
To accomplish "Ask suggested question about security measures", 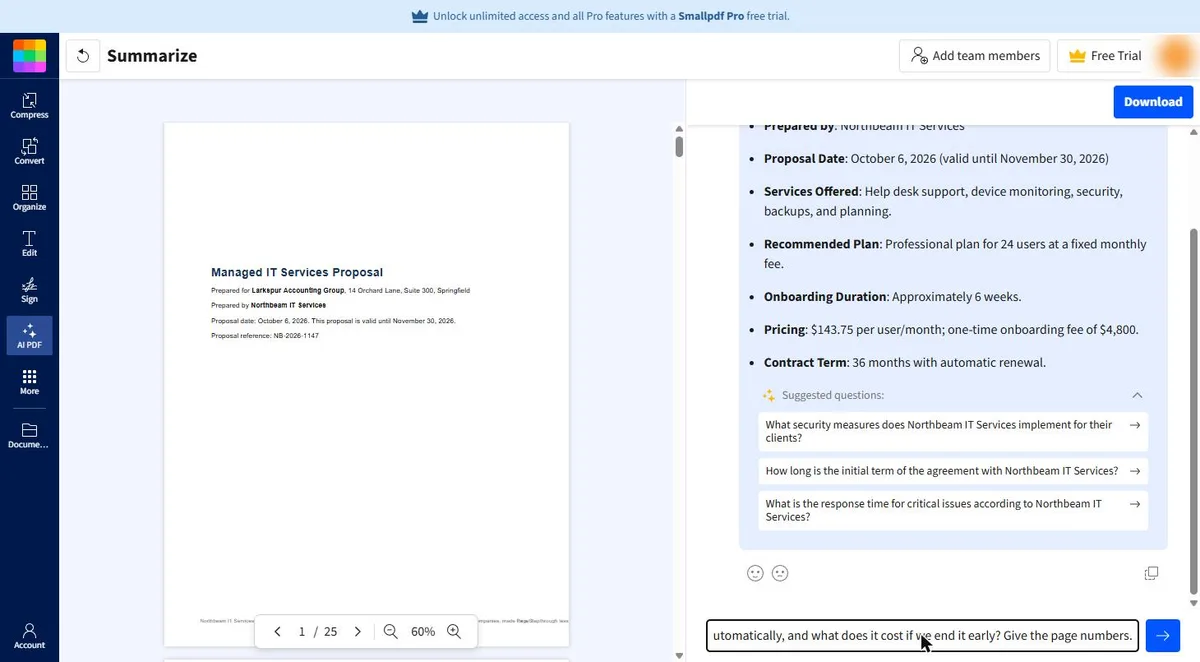I will (953, 431).
